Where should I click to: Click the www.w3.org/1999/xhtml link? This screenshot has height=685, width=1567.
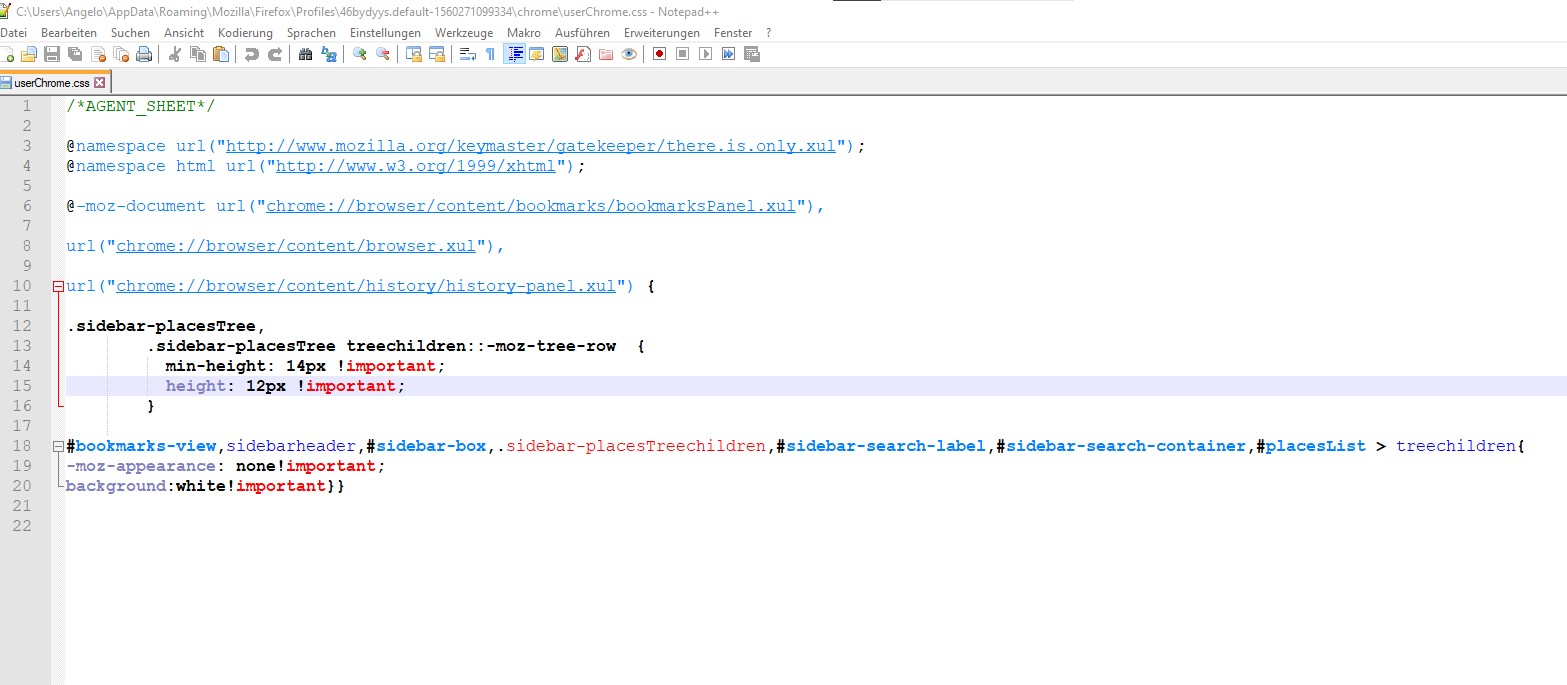pos(416,166)
